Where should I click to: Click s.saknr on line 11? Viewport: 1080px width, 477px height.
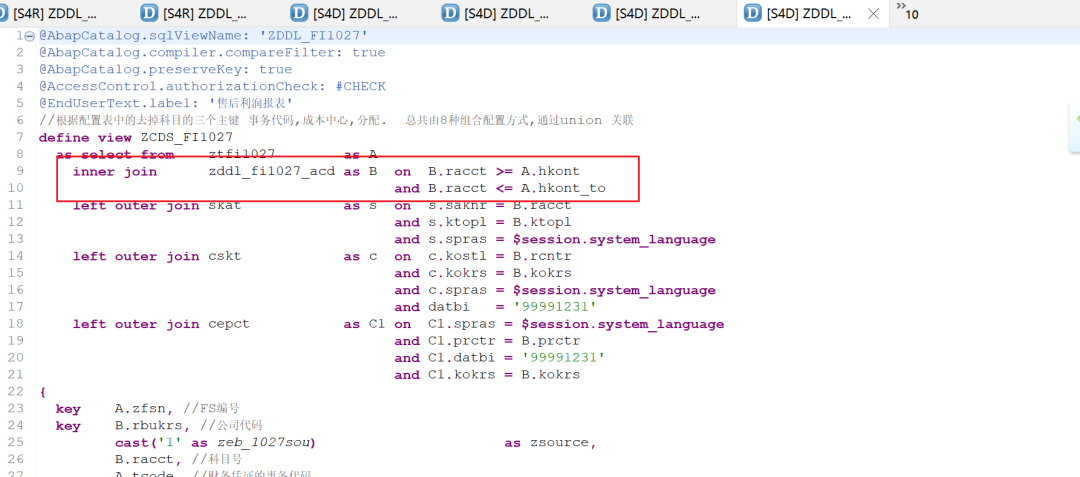coord(457,205)
